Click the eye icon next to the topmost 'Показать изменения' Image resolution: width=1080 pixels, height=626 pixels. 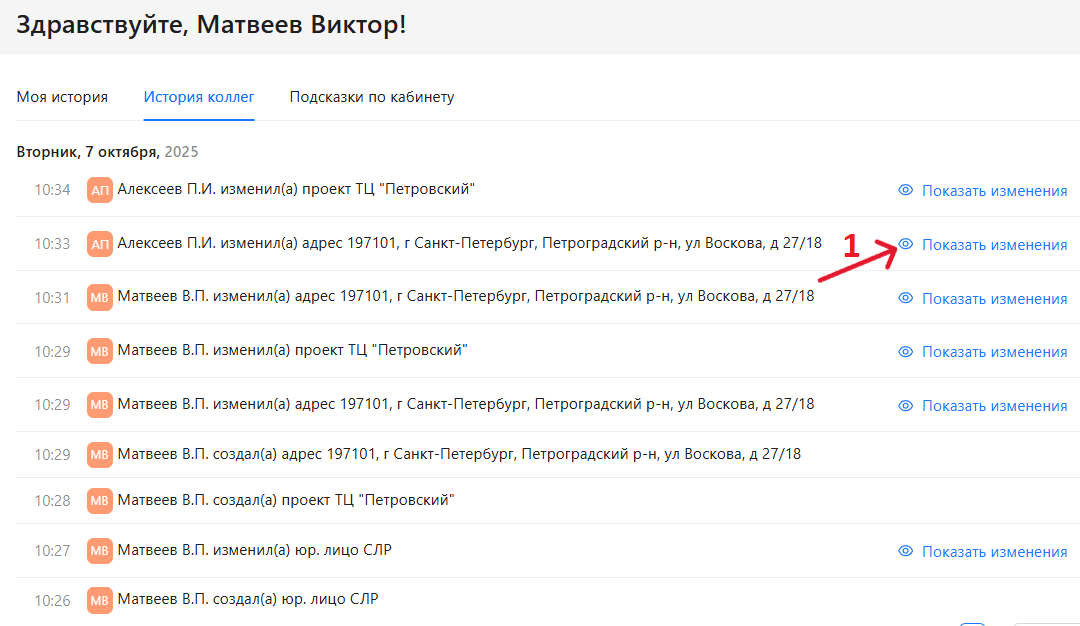coord(905,190)
